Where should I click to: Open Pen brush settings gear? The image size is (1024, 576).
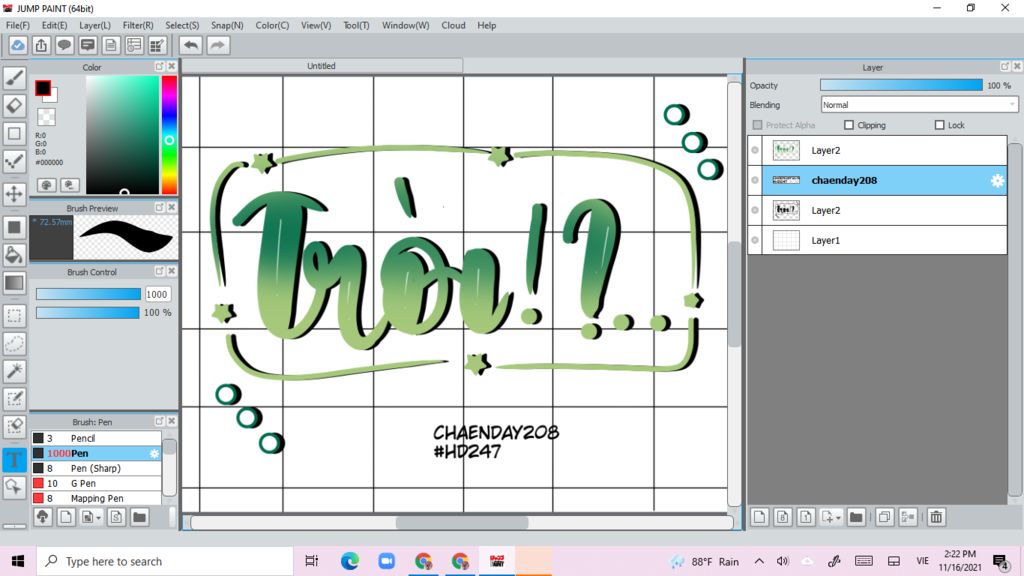(154, 453)
